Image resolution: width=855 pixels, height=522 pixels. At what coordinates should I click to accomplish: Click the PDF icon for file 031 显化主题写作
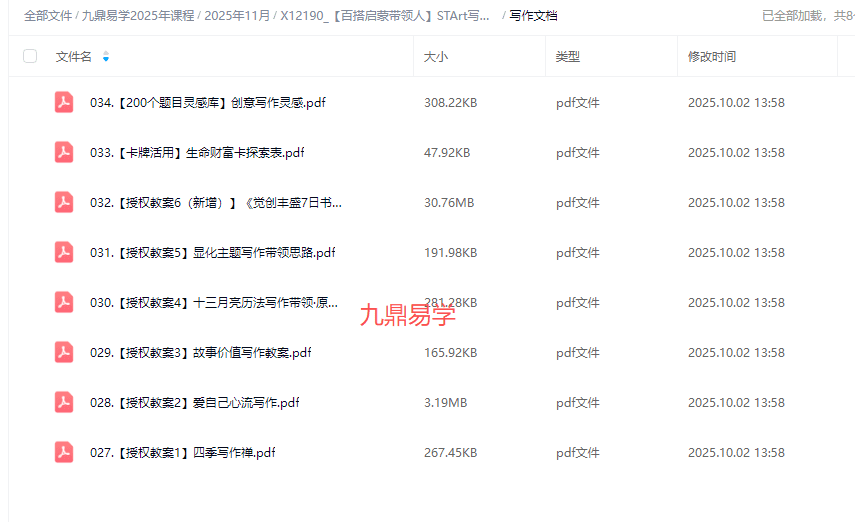click(x=64, y=252)
